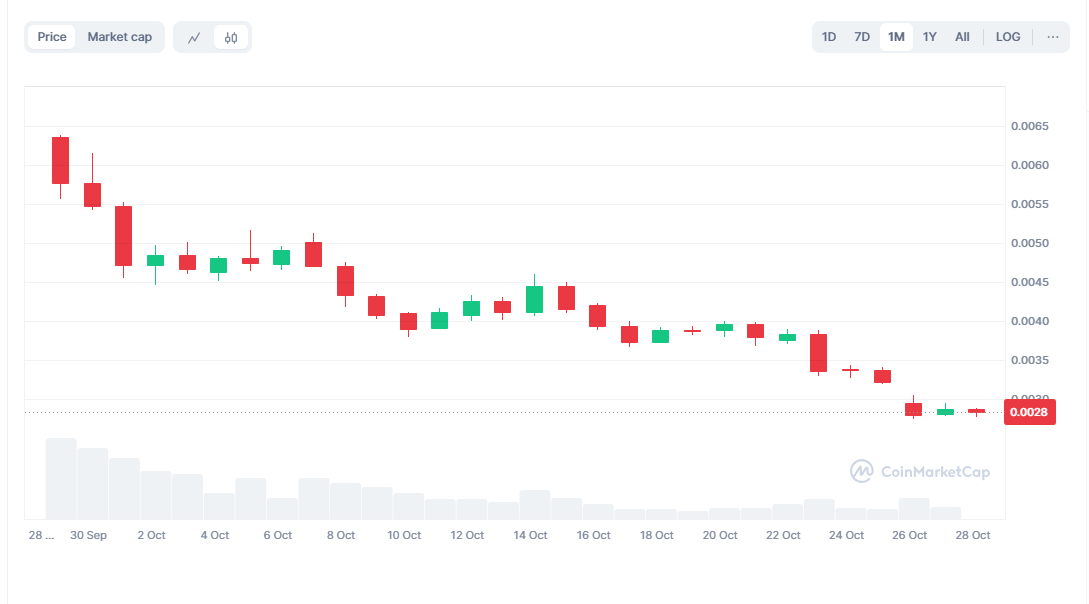Enable logarithmic scale with LOG
Screen dimensions: 1089x604
[x=1007, y=36]
